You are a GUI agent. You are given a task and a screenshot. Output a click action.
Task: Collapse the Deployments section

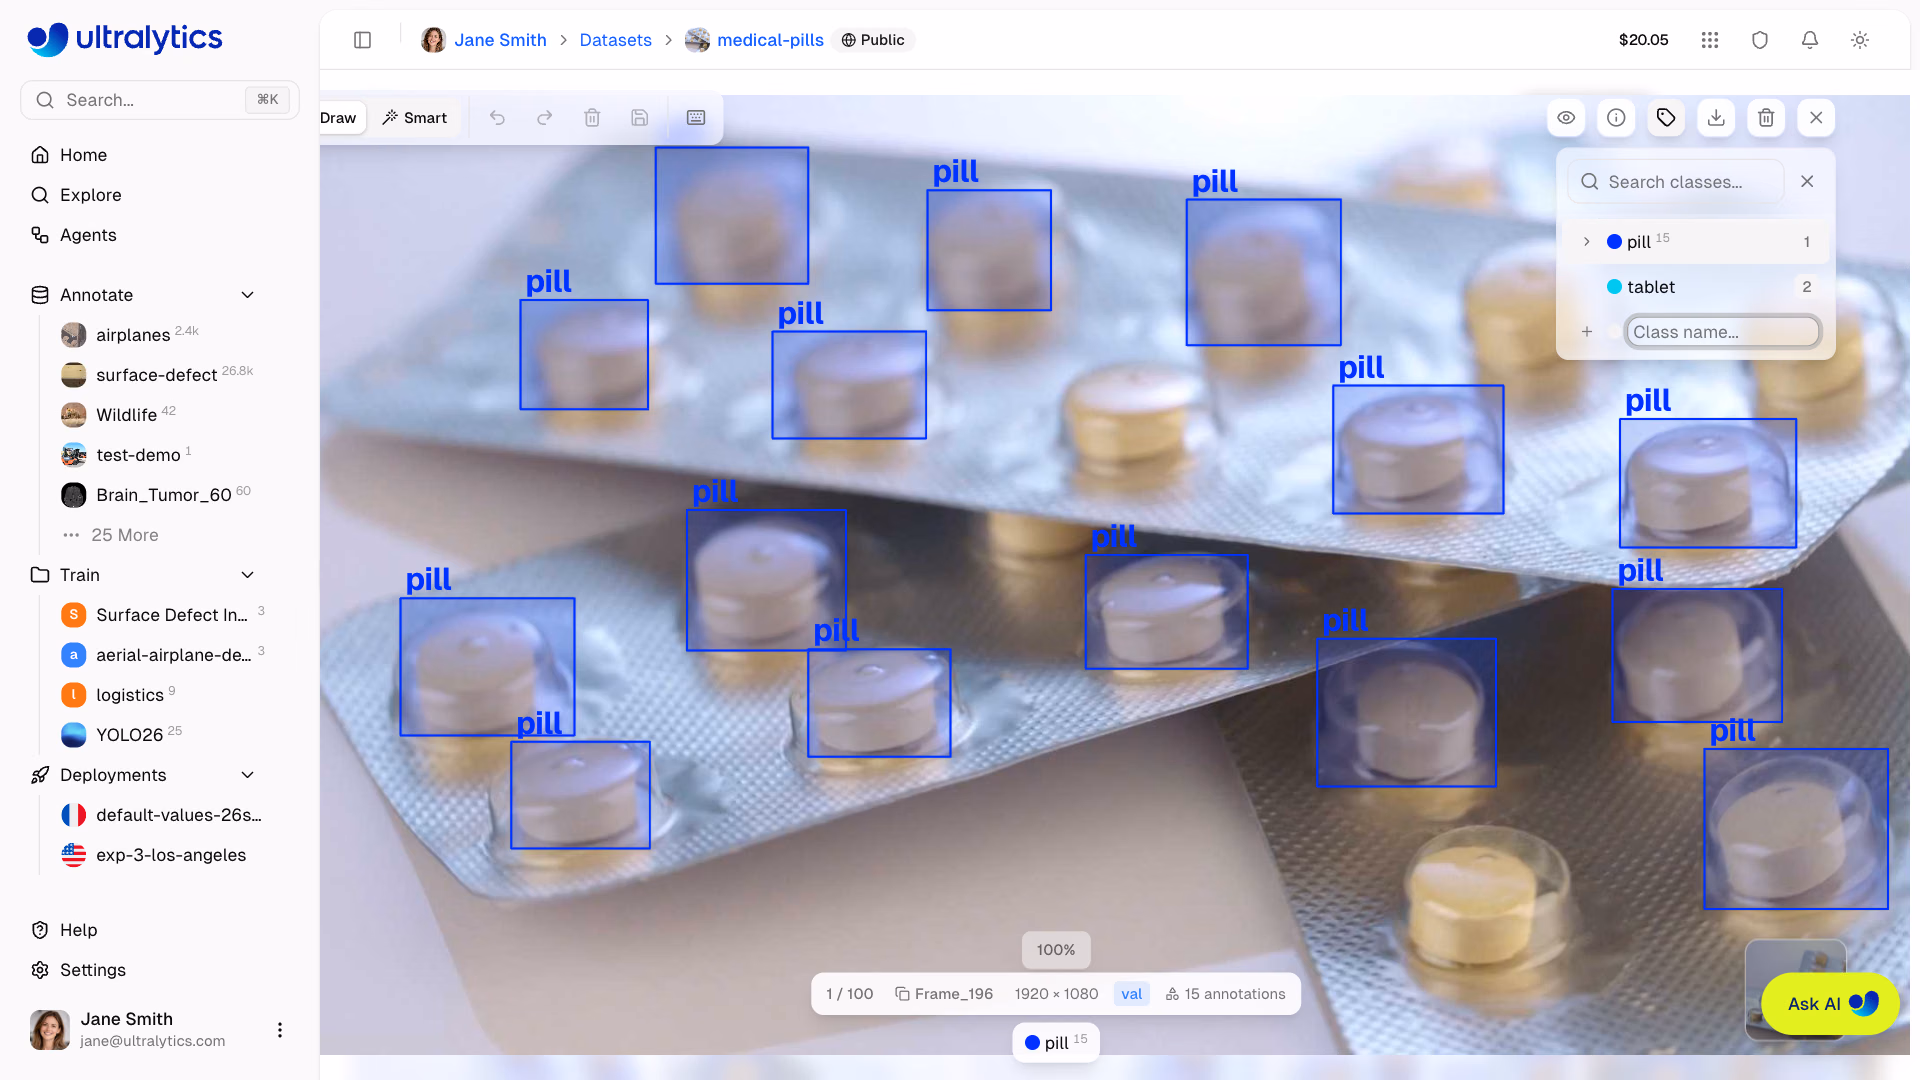tap(248, 775)
